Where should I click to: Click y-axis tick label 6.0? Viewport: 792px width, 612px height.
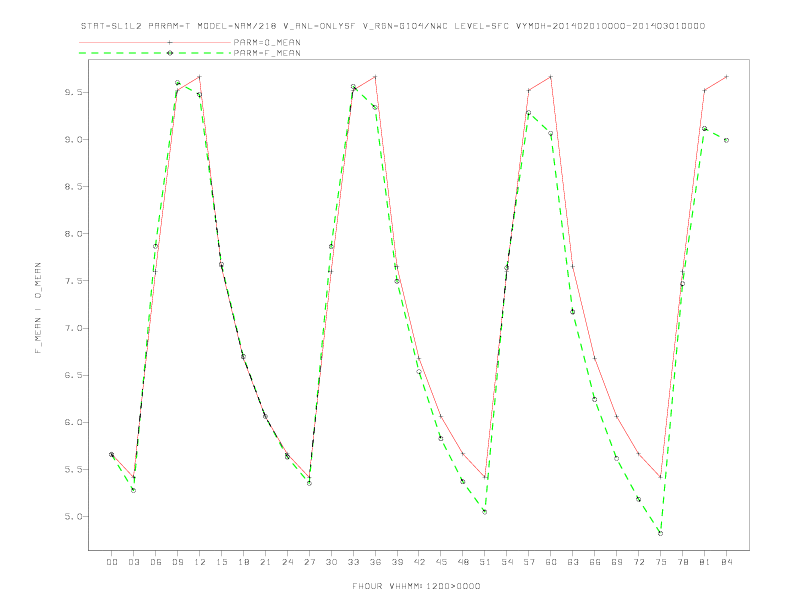74,422
